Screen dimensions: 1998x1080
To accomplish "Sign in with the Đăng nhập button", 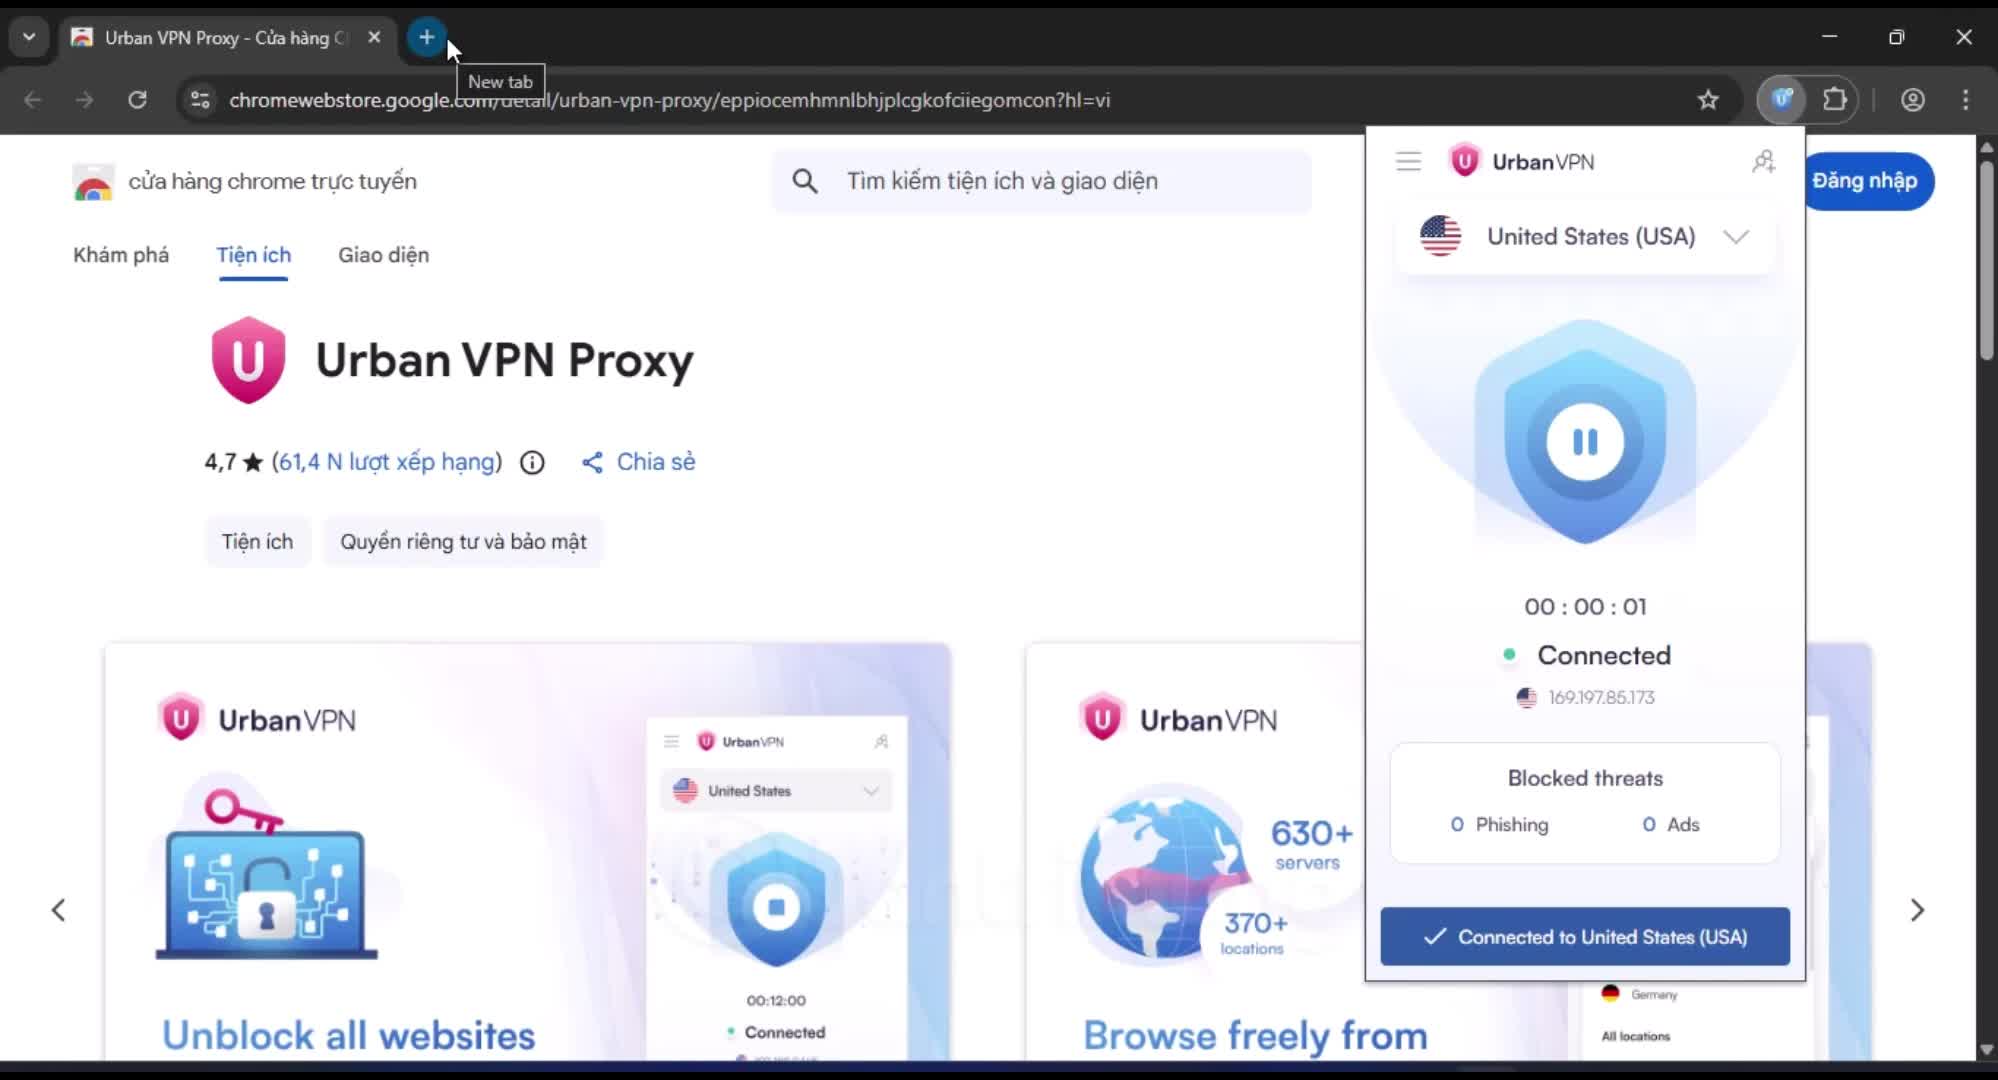I will tap(1868, 181).
